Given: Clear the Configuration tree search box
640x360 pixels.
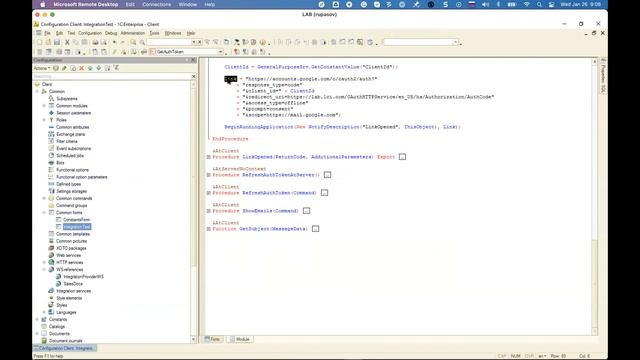Looking at the screenshot, I should point(193,76).
